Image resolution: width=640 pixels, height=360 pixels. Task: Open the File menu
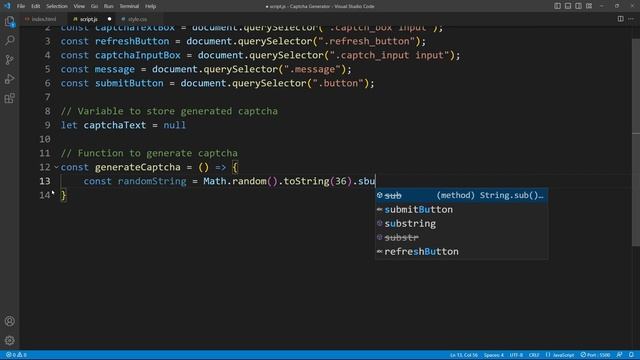click(x=21, y=6)
